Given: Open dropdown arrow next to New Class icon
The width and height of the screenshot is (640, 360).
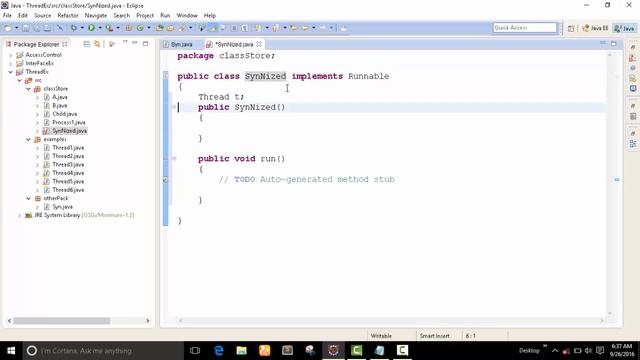Looking at the screenshot, I should click(149, 28).
